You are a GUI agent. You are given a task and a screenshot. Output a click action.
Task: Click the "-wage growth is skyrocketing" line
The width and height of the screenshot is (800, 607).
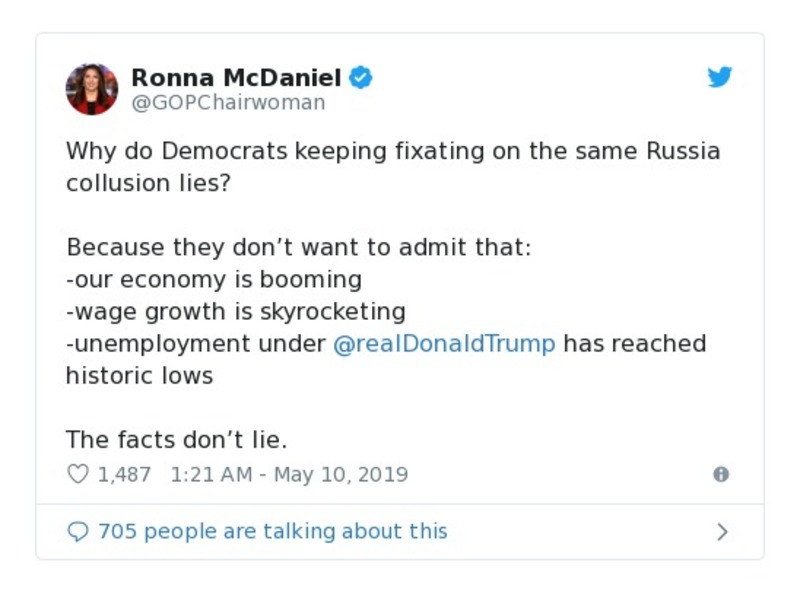pyautogui.click(x=235, y=311)
